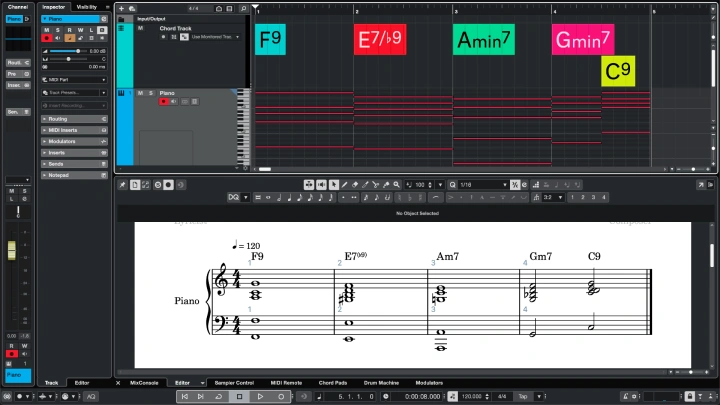Adjust Inspector pan slider

[68, 59]
